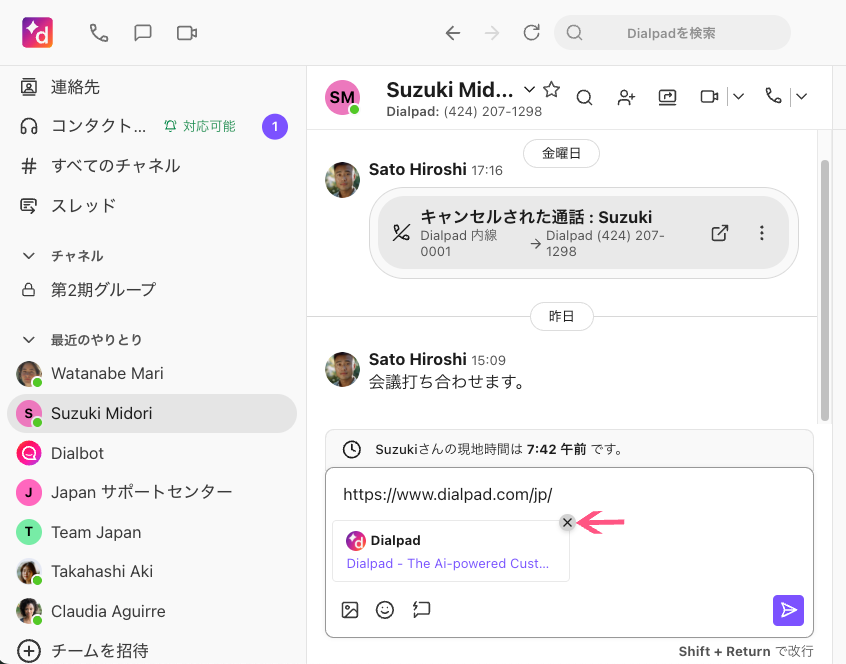The image size is (846, 664).
Task: Go forward with the right arrow
Action: pyautogui.click(x=492, y=33)
